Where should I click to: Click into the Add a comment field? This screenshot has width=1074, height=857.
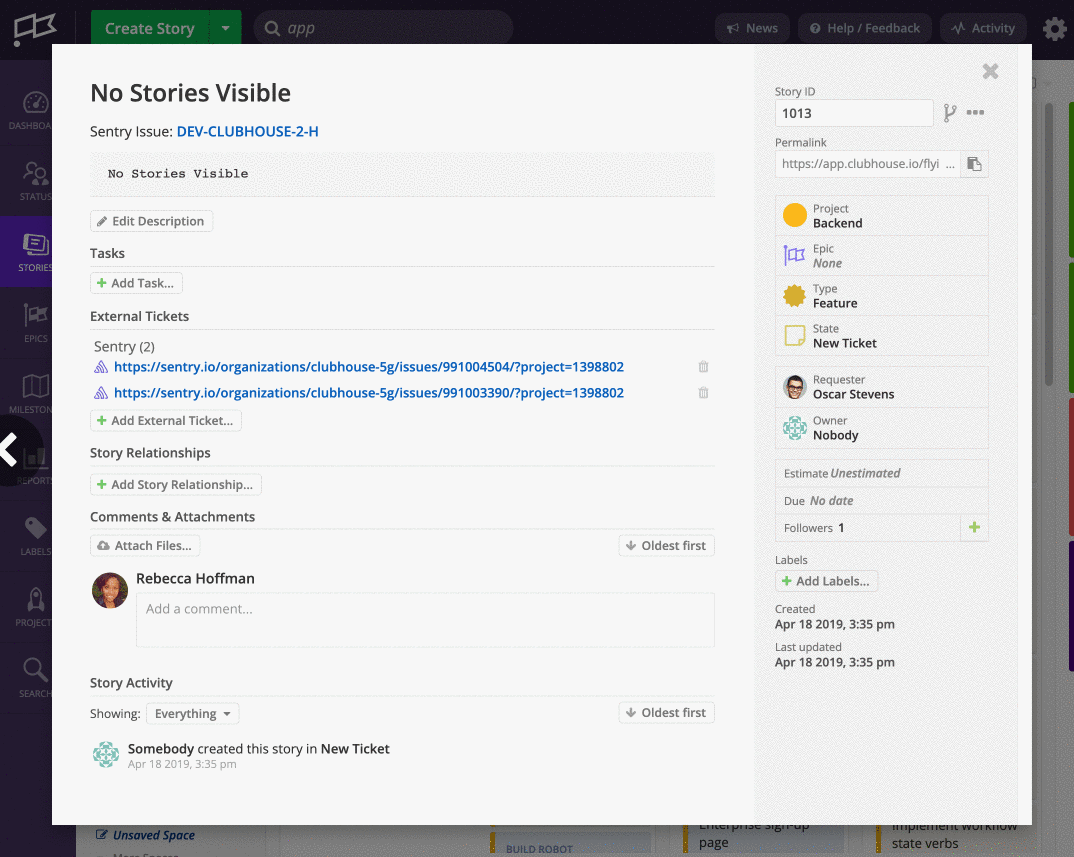click(425, 619)
